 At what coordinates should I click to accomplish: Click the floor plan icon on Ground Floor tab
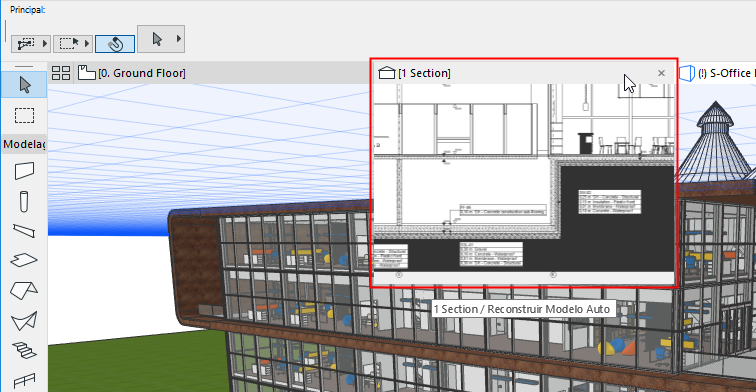pyautogui.click(x=86, y=73)
